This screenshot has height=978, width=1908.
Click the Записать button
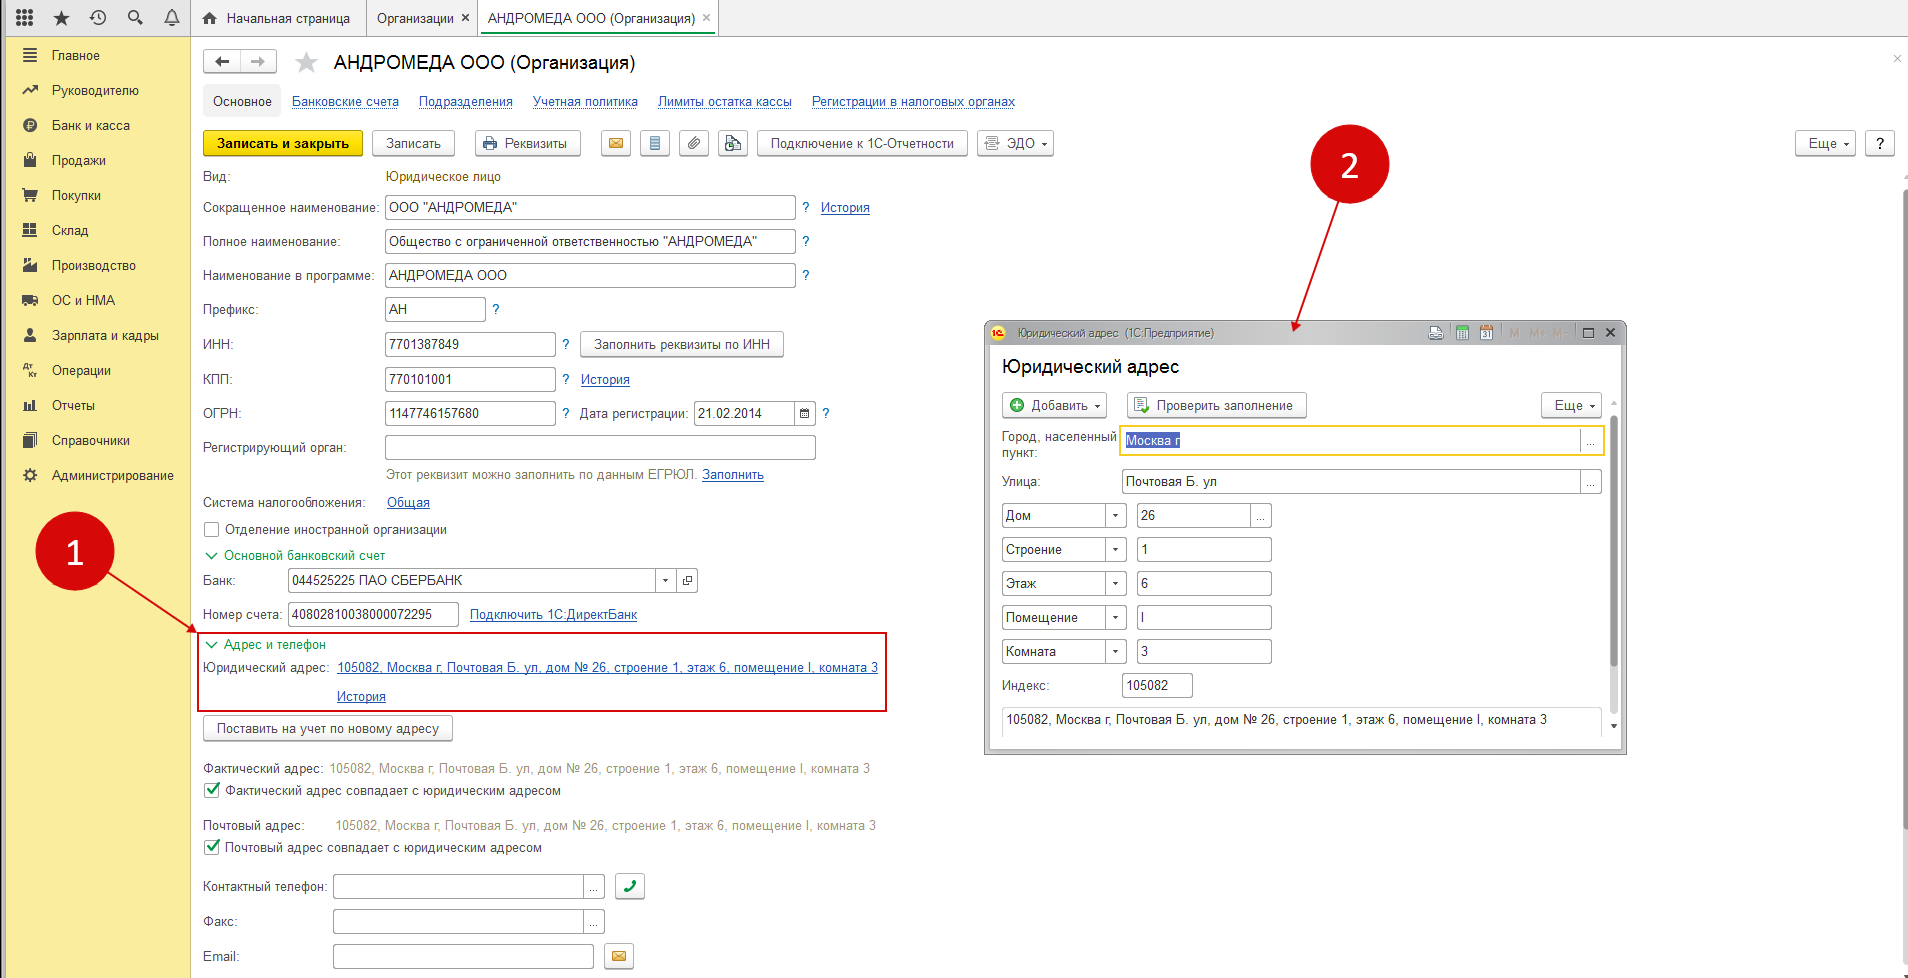(414, 144)
